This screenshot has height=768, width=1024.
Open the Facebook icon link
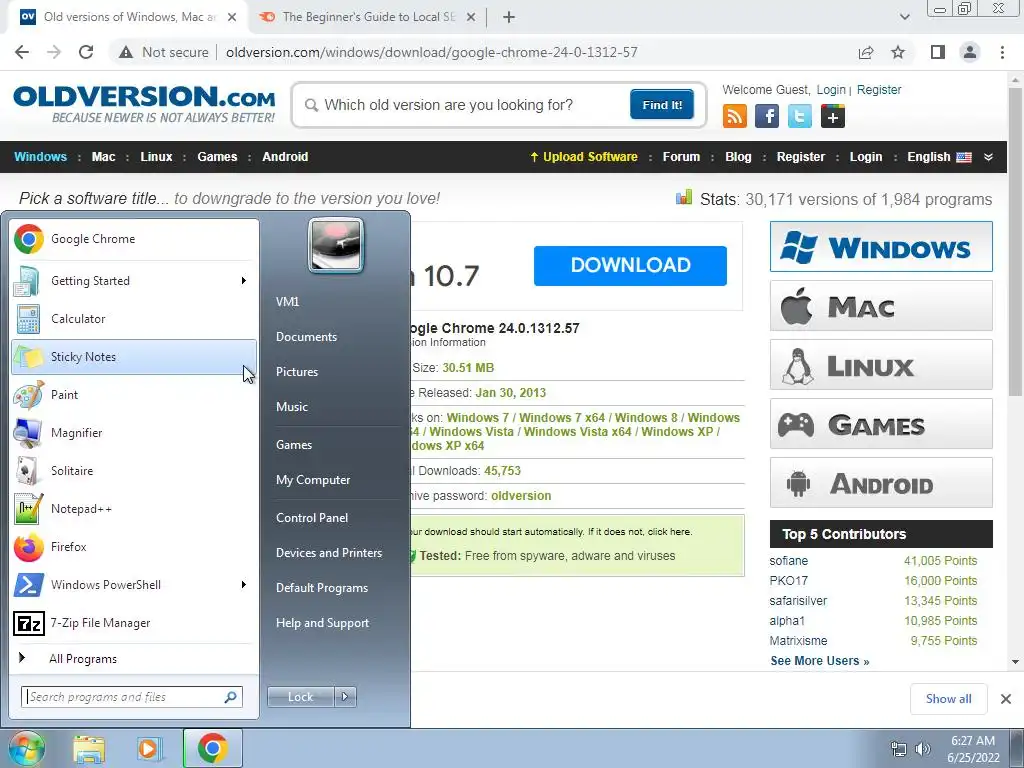(767, 116)
